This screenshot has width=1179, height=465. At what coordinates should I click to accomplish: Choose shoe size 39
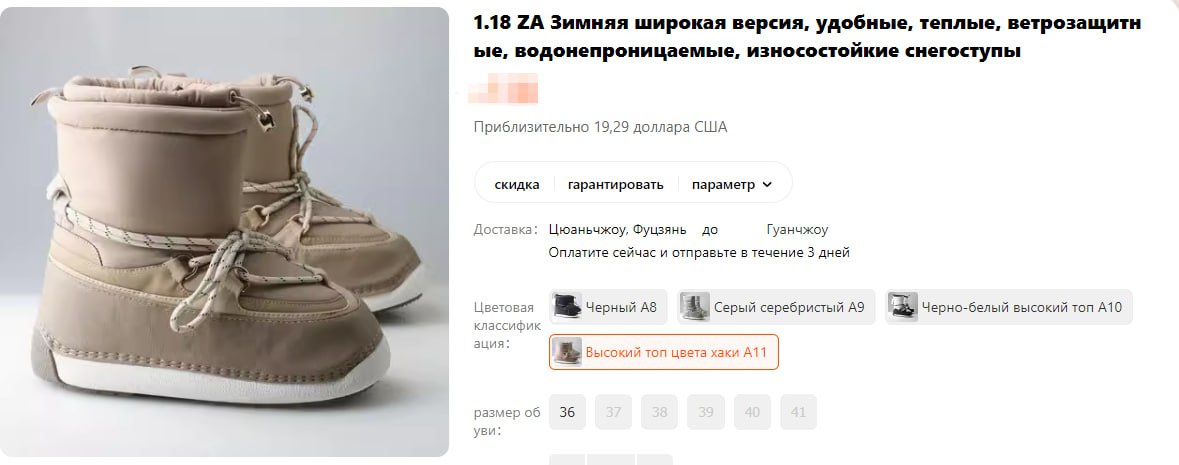pyautogui.click(x=705, y=412)
